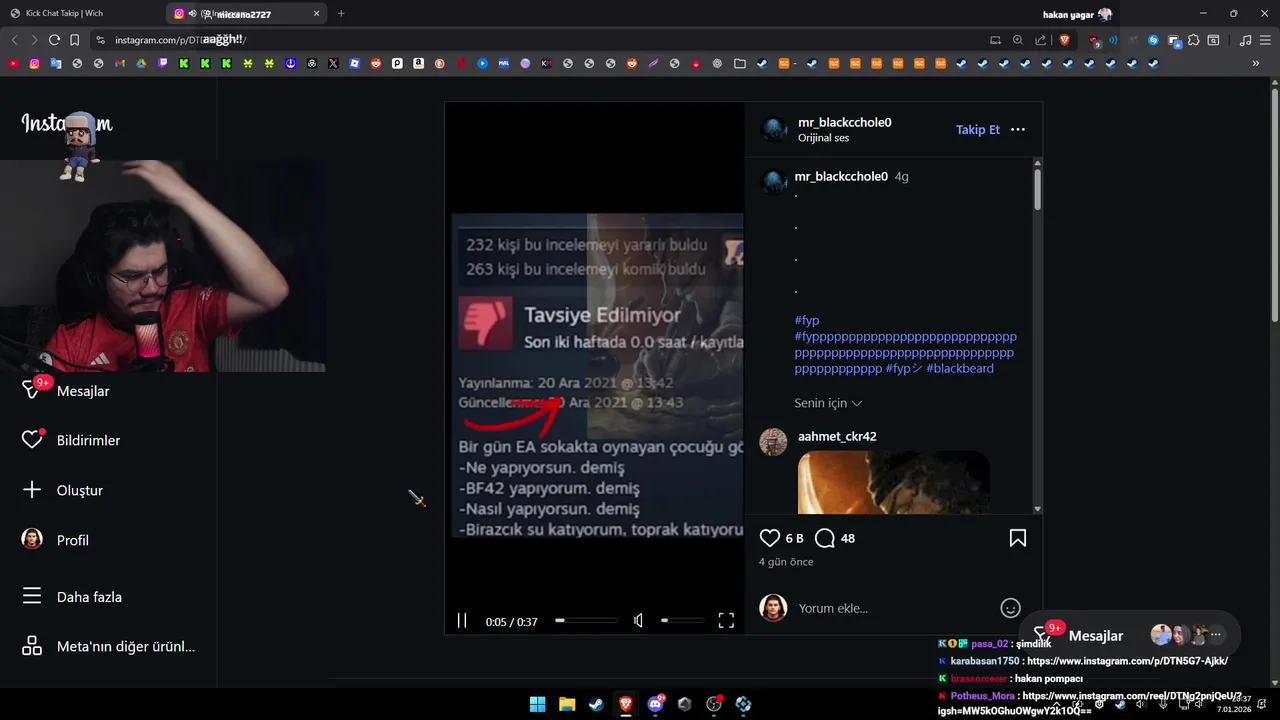Click the comments panel scrollbar
1280x720 pixels.
pyautogui.click(x=1037, y=190)
